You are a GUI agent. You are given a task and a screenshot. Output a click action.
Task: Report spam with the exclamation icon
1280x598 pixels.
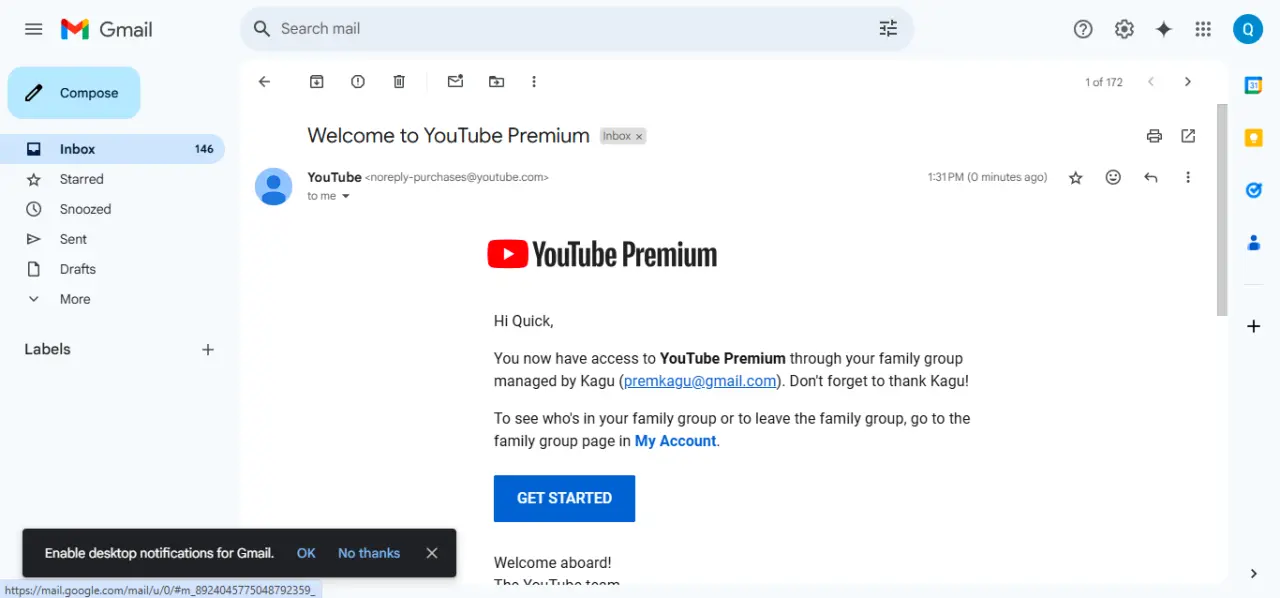pyautogui.click(x=358, y=82)
